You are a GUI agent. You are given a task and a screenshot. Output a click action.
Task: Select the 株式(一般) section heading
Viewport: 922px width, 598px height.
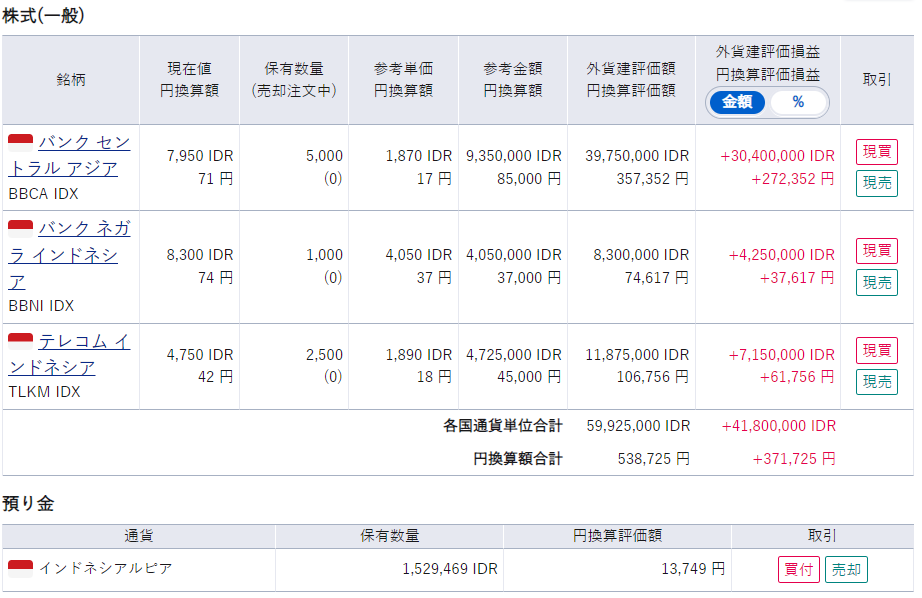(44, 15)
